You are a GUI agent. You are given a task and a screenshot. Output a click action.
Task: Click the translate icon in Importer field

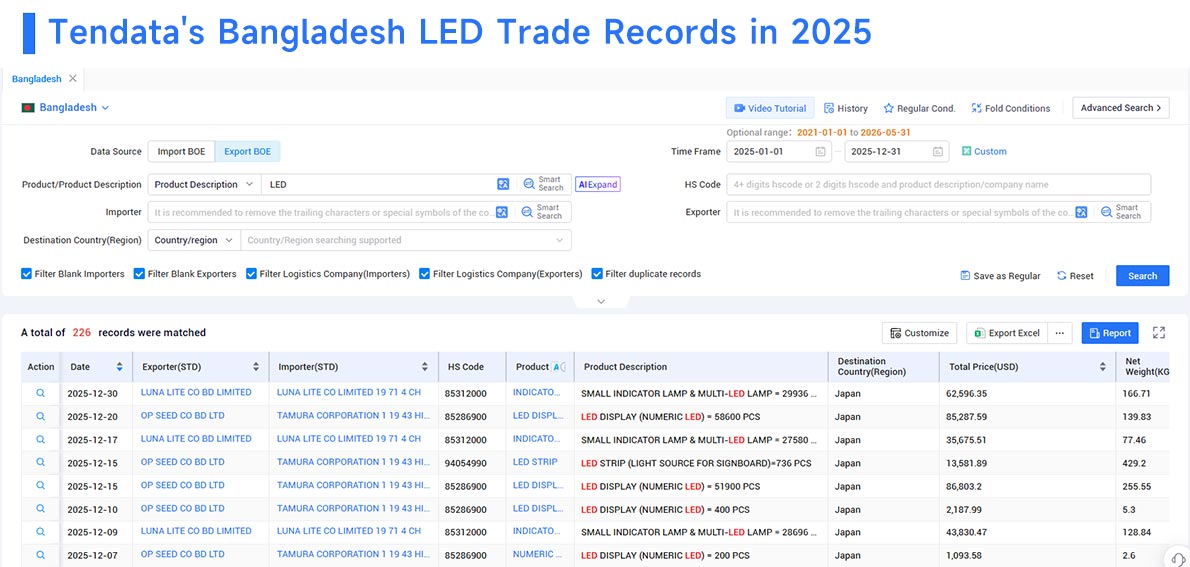(x=502, y=213)
